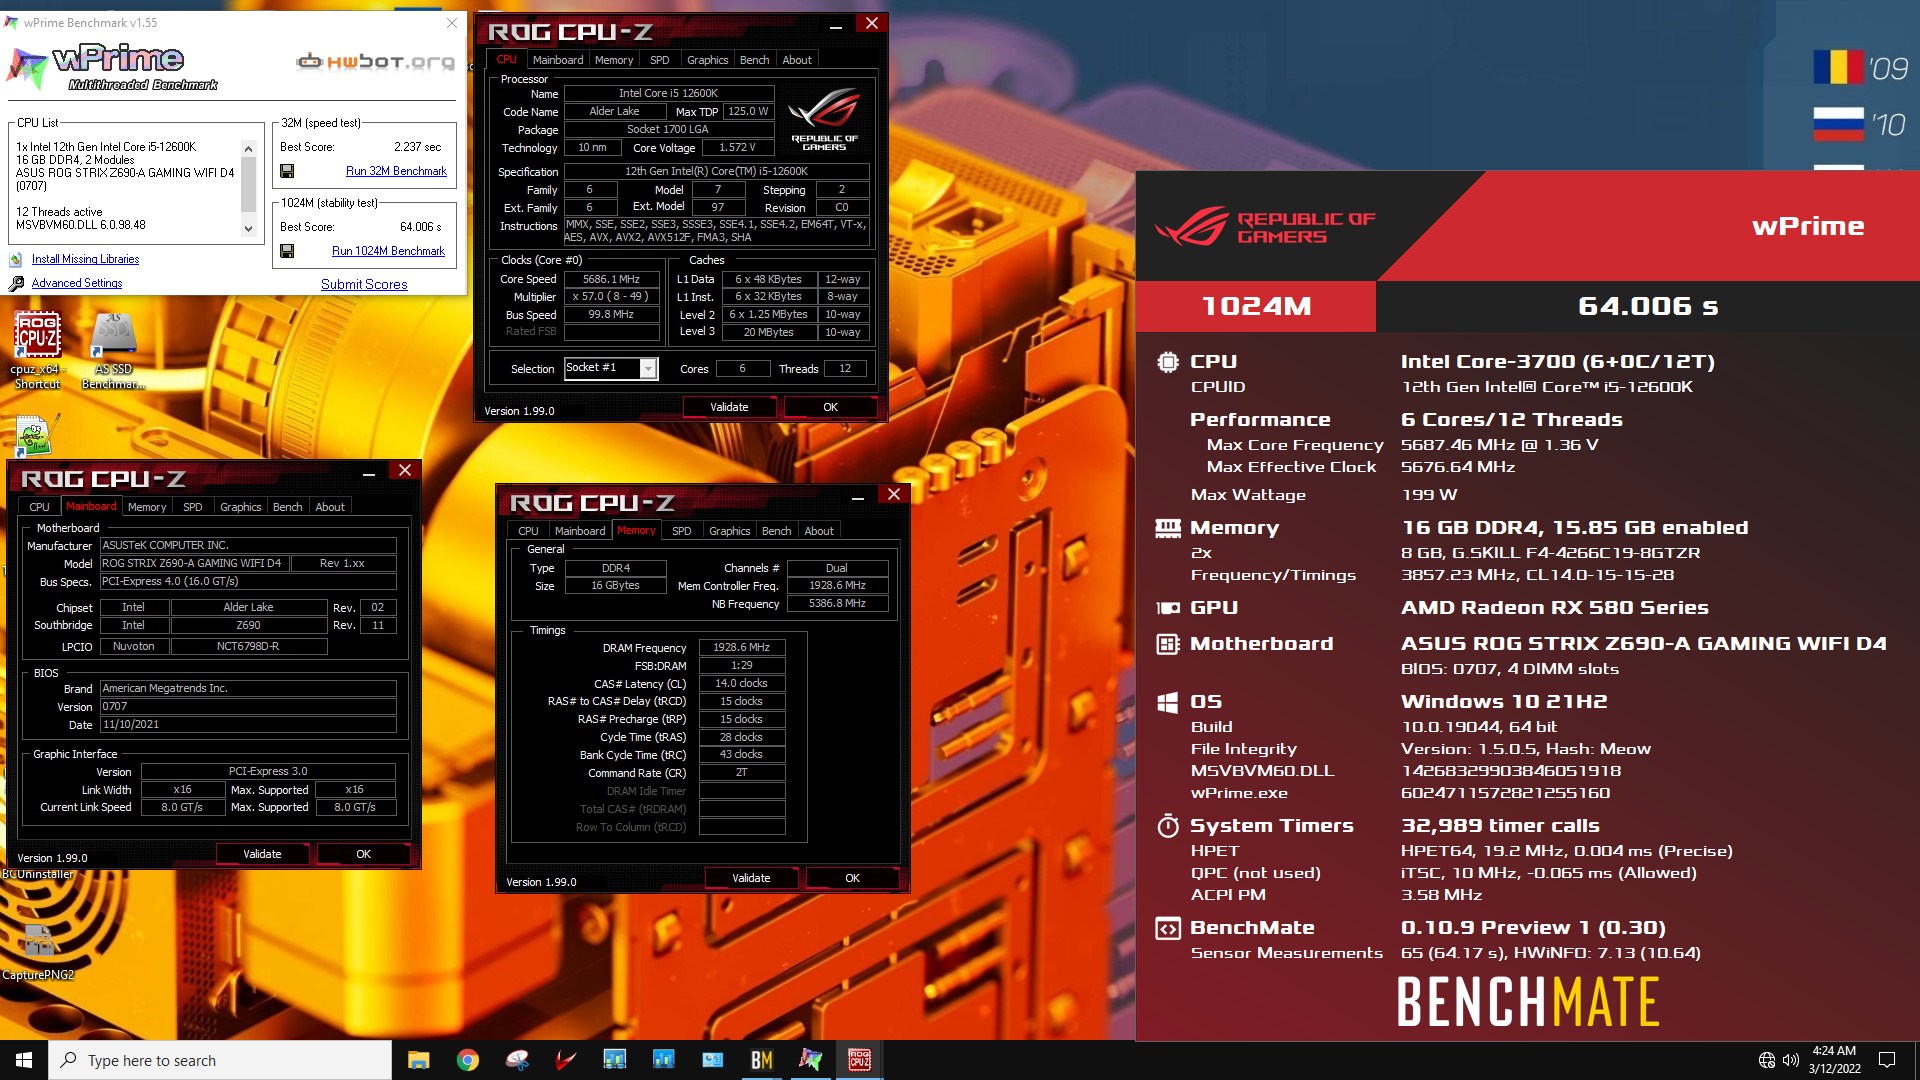1920x1080 pixels.
Task: Open Graphics tab in CPU-Z processor window
Action: (707, 60)
